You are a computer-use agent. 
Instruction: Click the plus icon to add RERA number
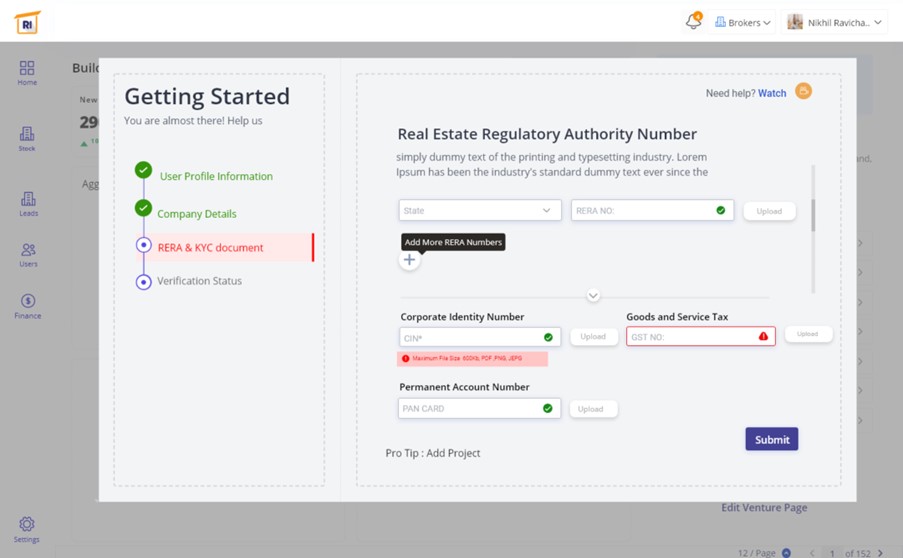(409, 260)
